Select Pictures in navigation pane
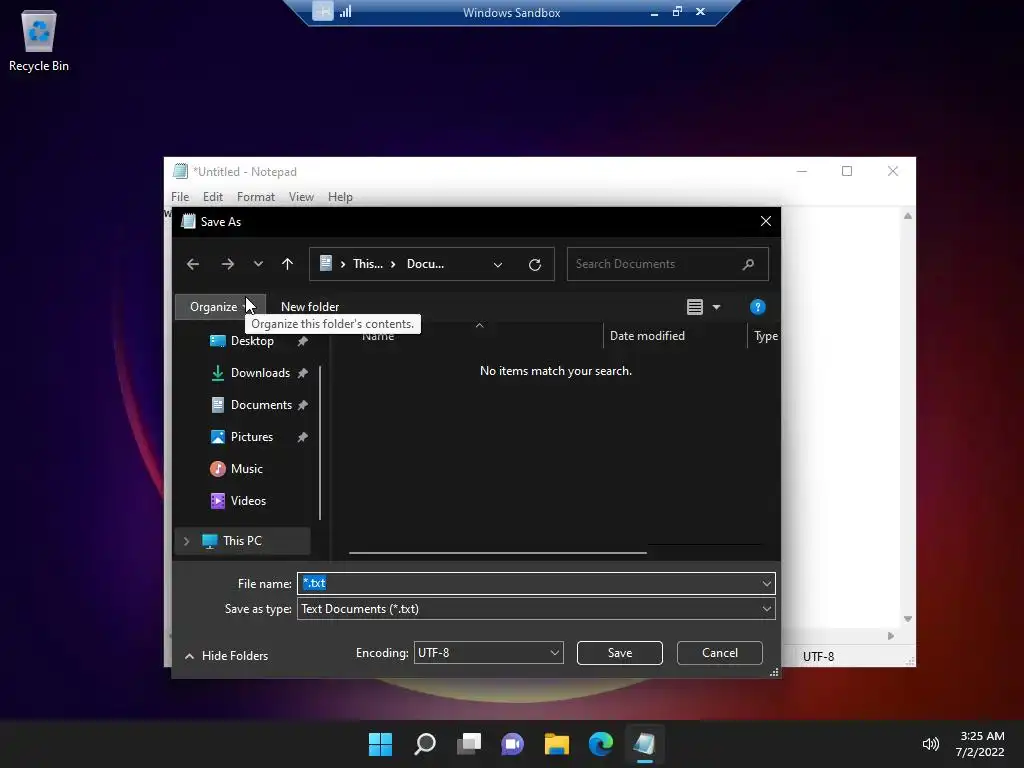 pyautogui.click(x=251, y=437)
